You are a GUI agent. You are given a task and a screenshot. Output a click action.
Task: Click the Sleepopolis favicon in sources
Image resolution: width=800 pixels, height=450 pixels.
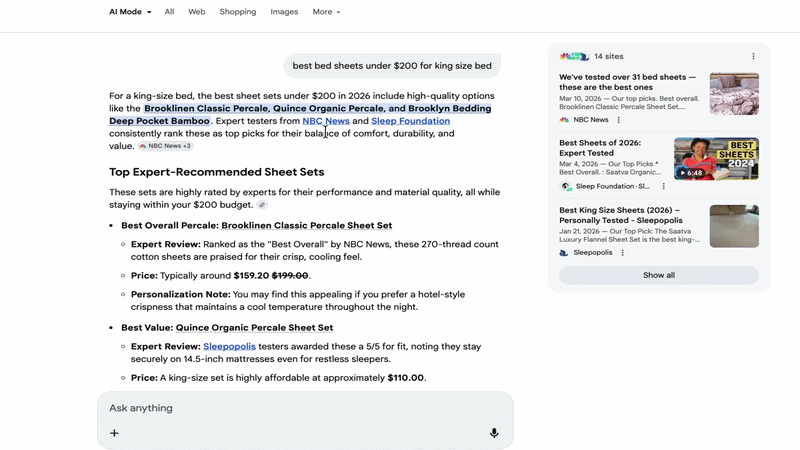pos(564,253)
